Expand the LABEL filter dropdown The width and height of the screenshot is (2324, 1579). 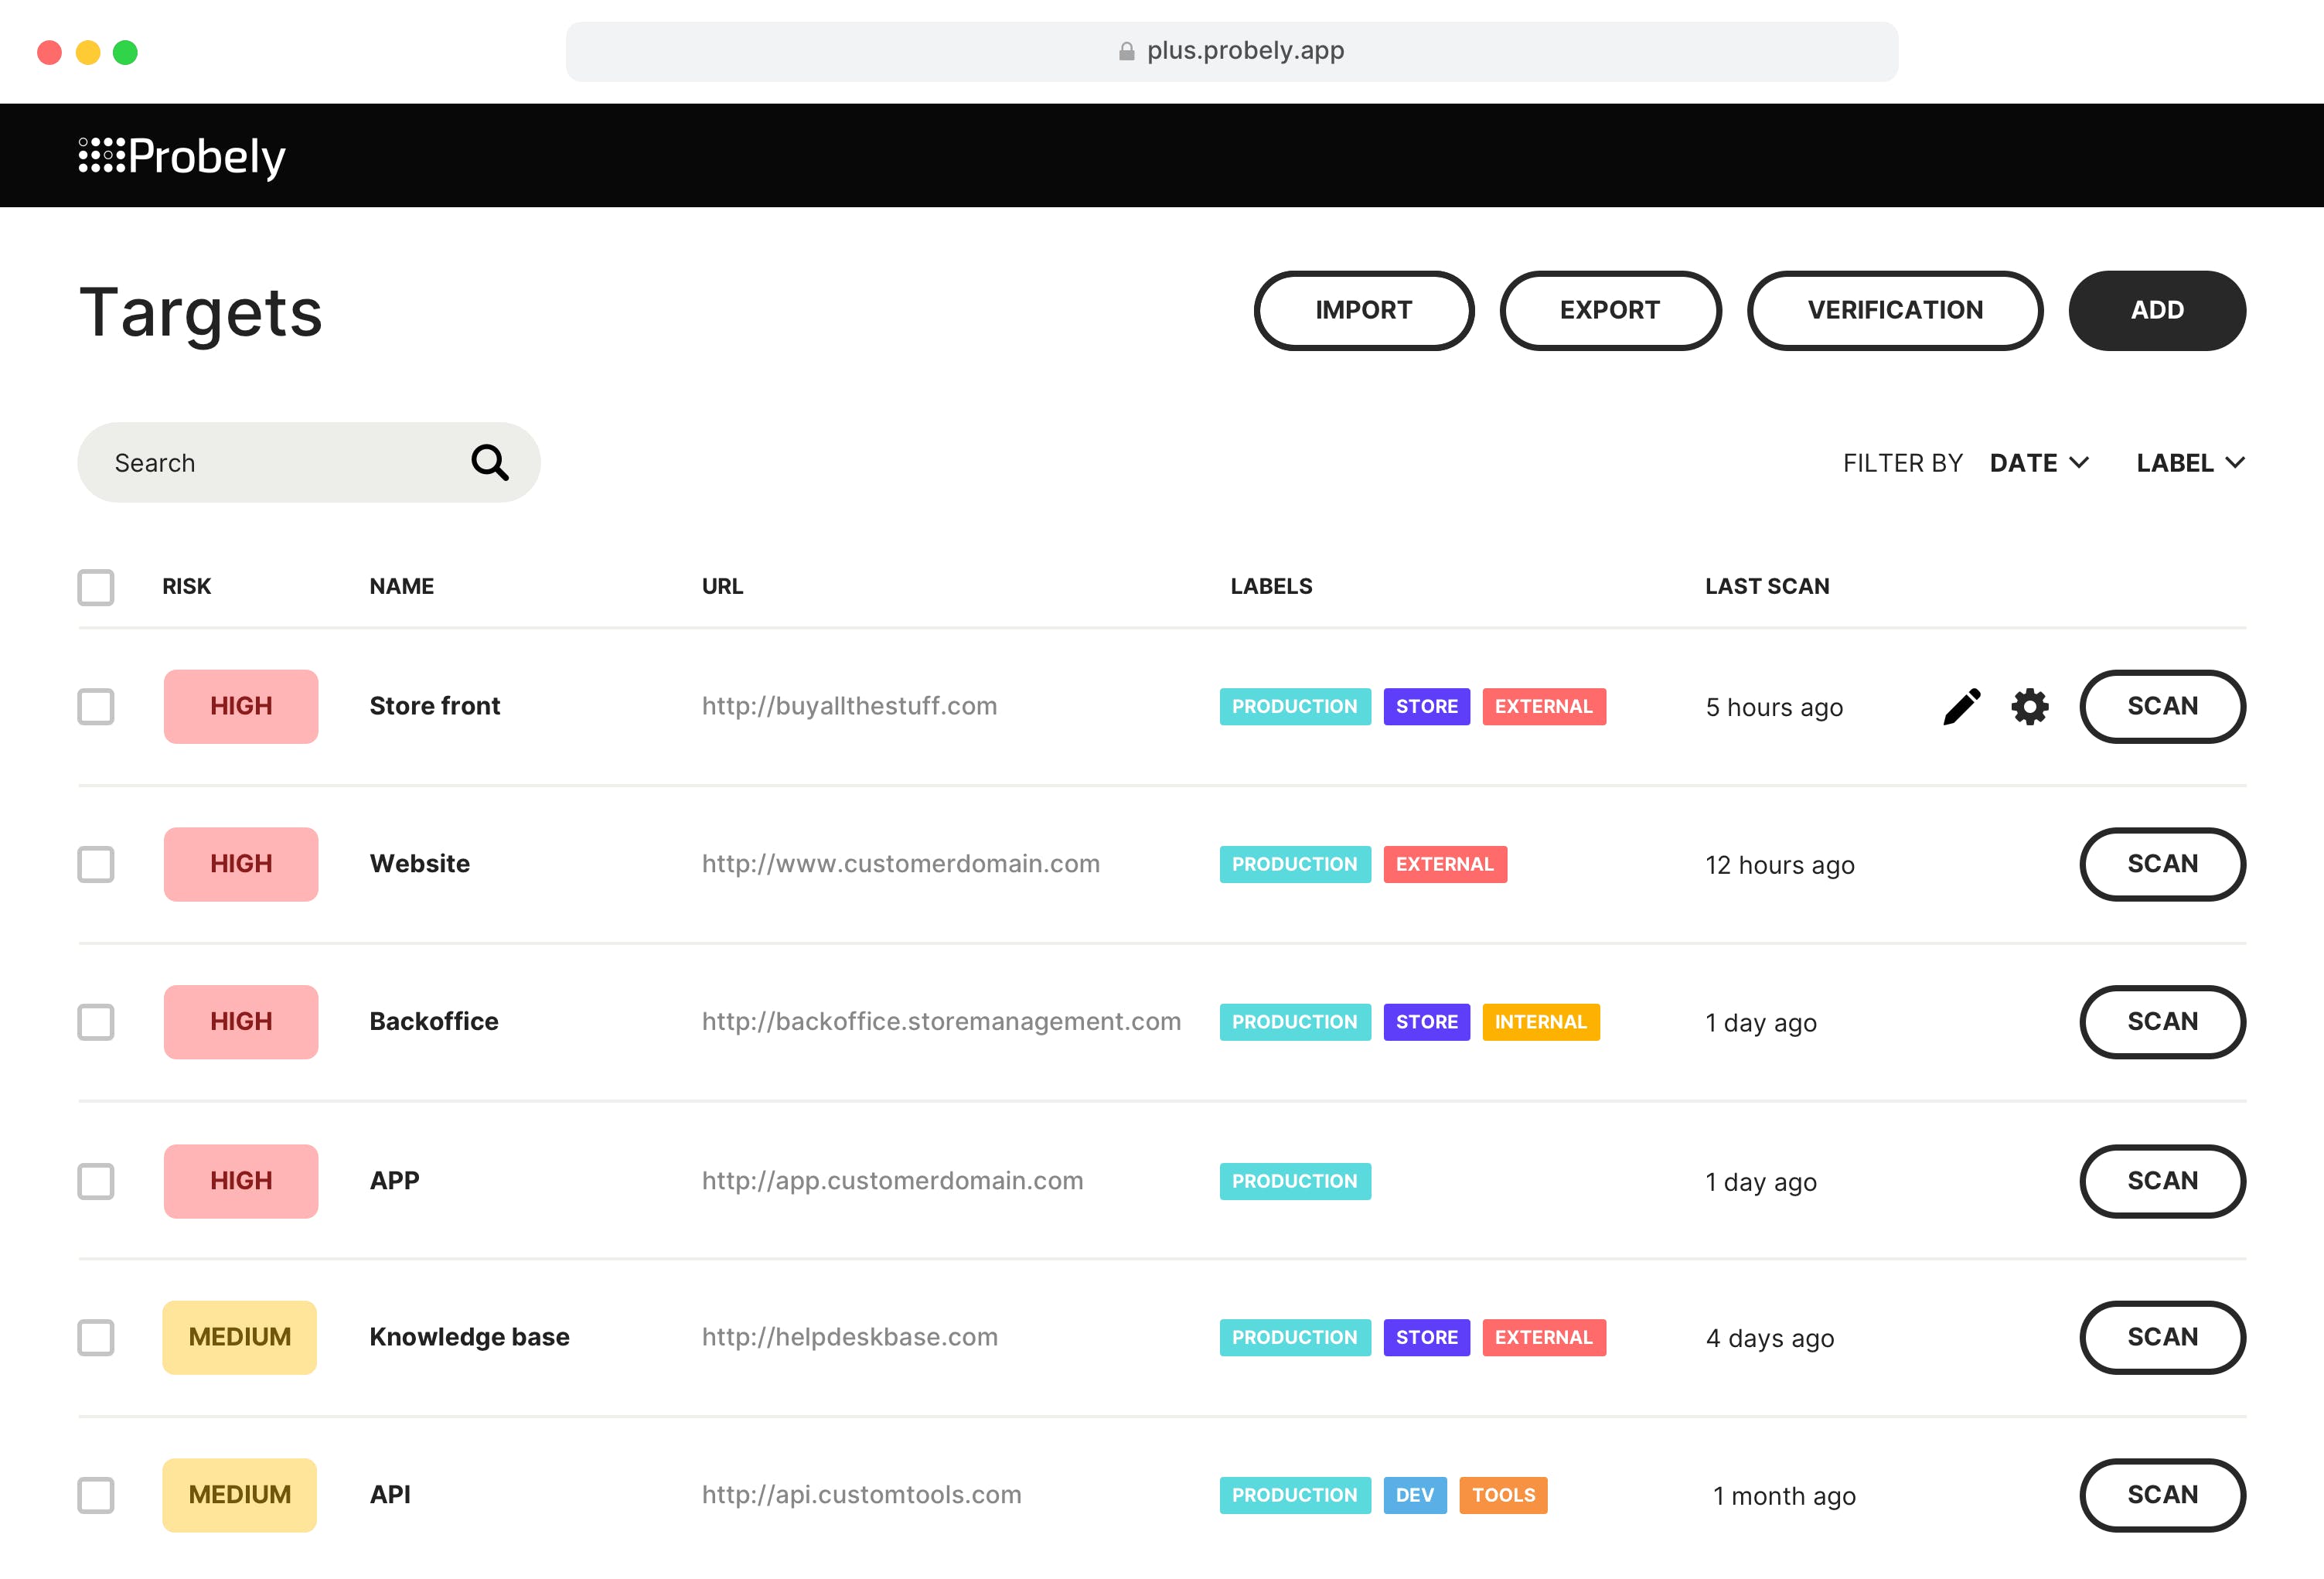pos(2190,463)
